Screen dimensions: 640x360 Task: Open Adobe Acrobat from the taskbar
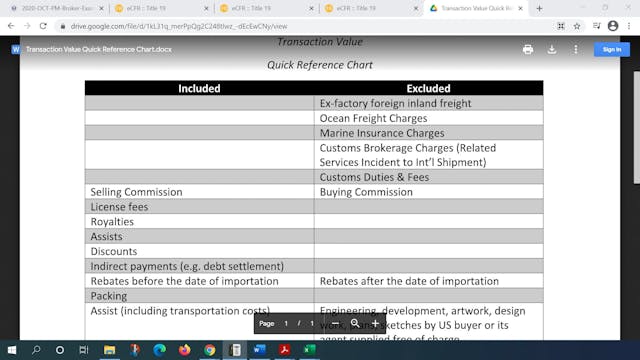(x=285, y=350)
